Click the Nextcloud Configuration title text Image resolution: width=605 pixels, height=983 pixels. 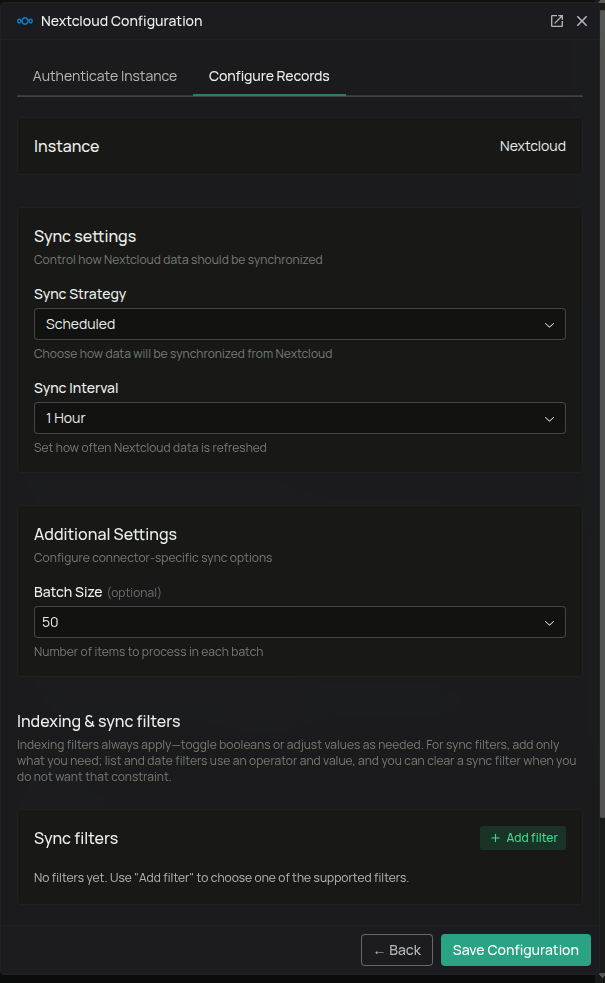[x=122, y=21]
